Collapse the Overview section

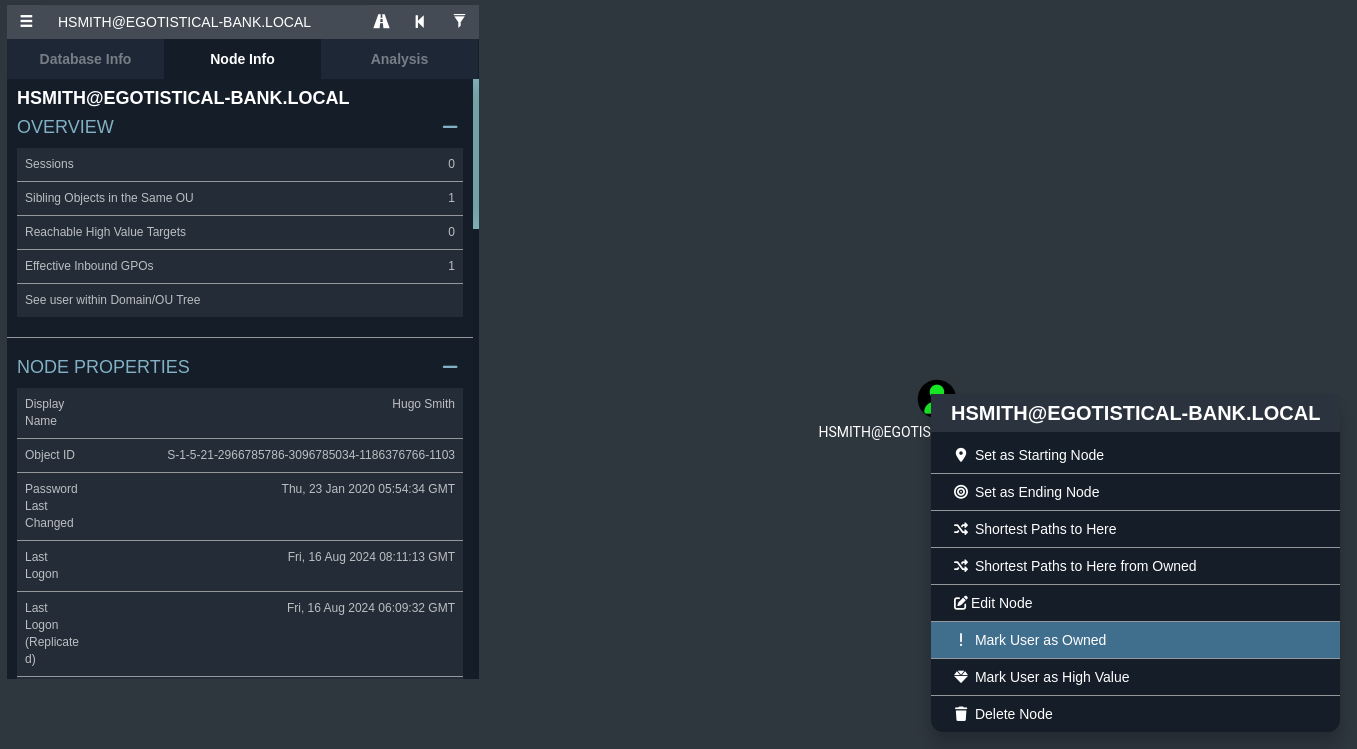pos(450,127)
